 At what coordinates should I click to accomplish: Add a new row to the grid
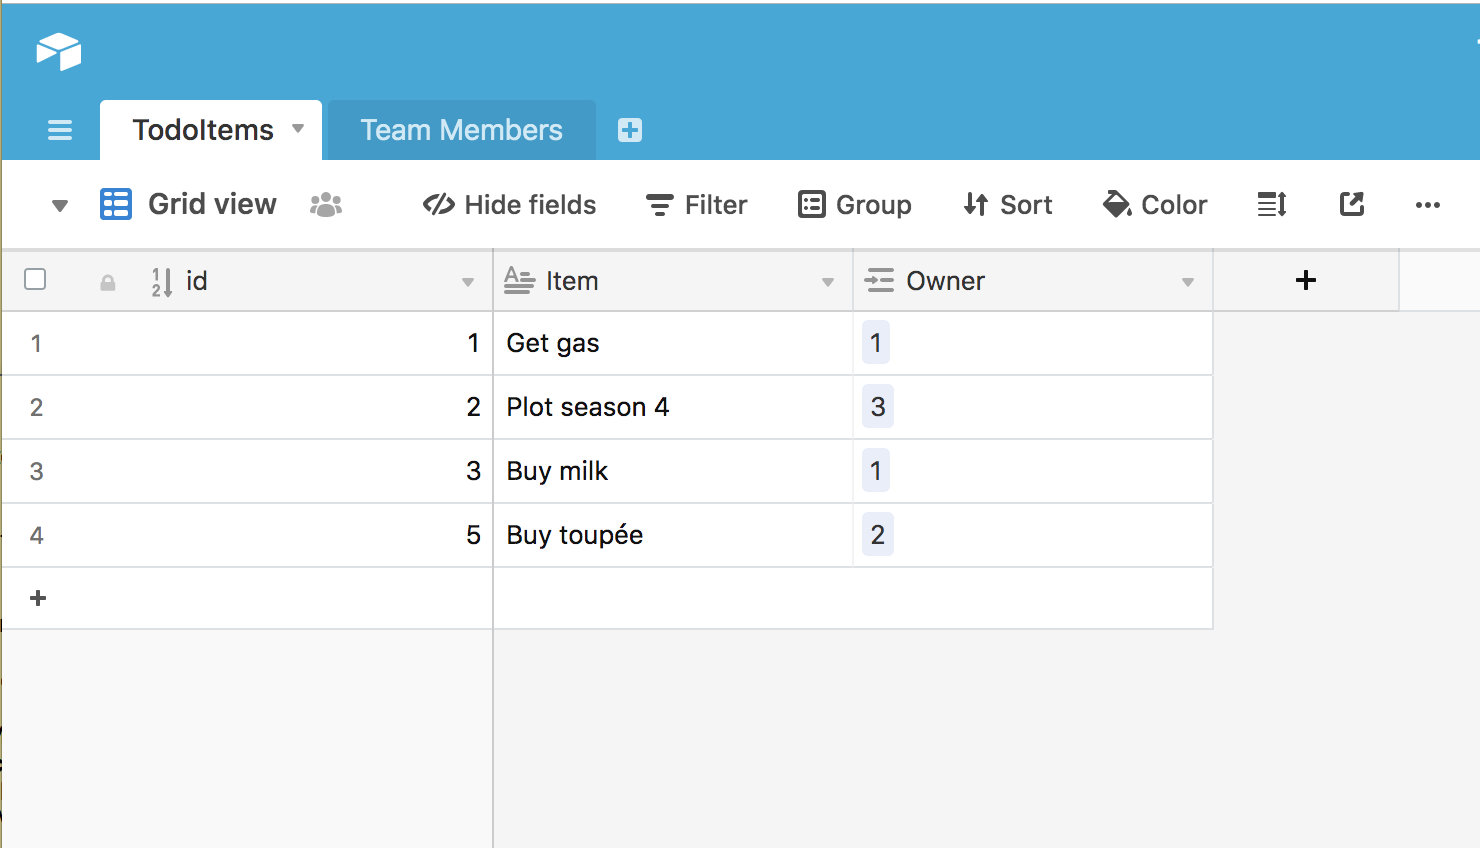pyautogui.click(x=38, y=598)
